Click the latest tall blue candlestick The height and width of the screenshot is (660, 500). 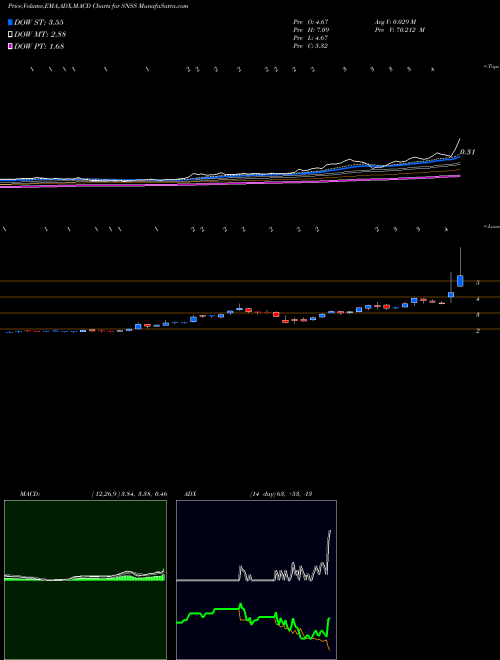pos(460,281)
